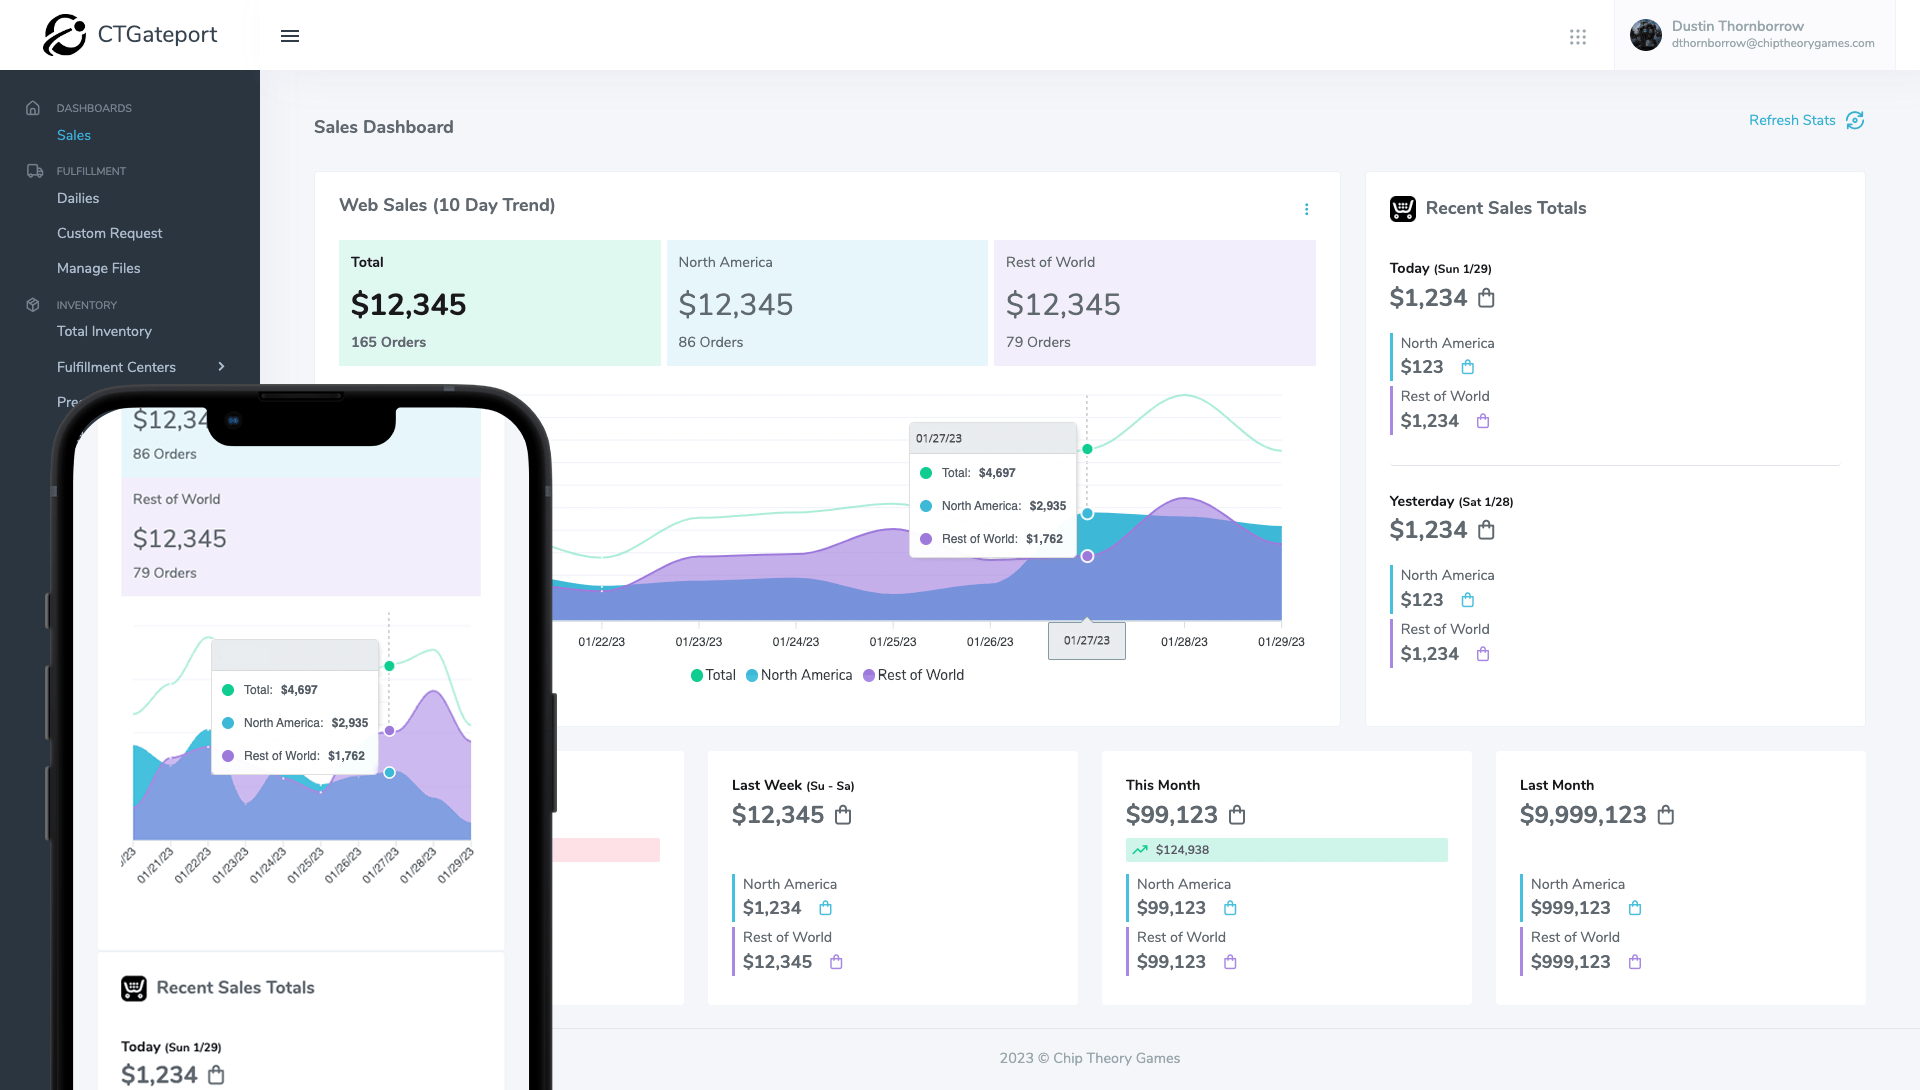1920x1090 pixels.
Task: Open Total Inventory in the sidebar
Action: pos(104,331)
